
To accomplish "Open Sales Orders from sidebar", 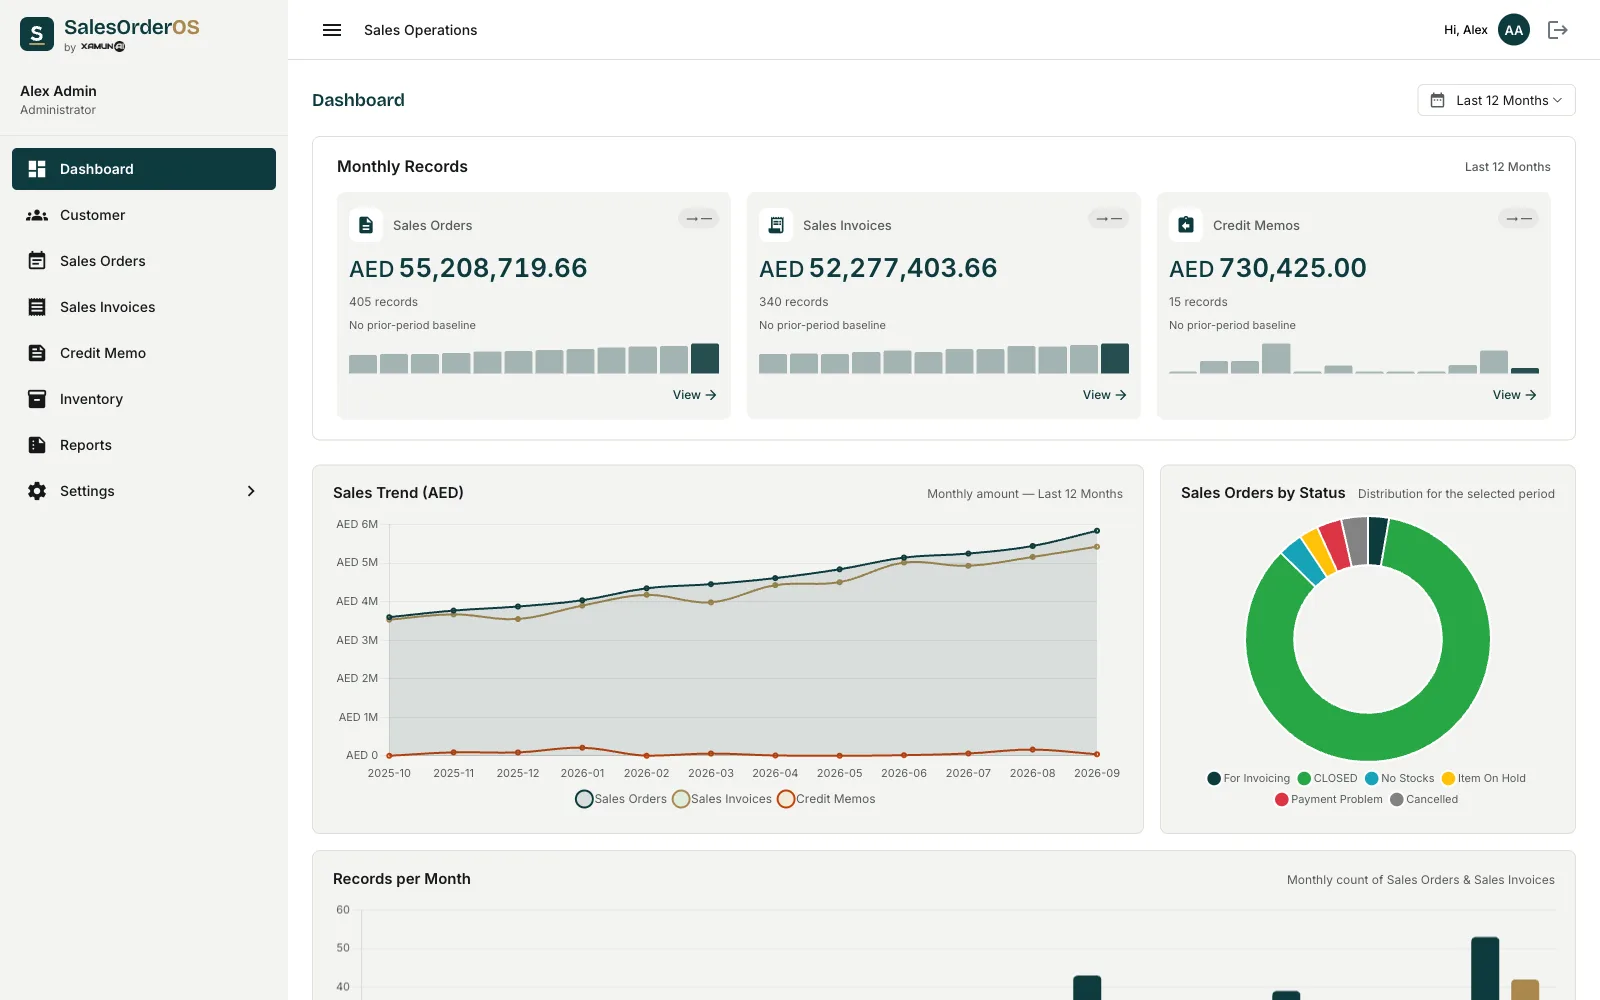I will [x=144, y=261].
